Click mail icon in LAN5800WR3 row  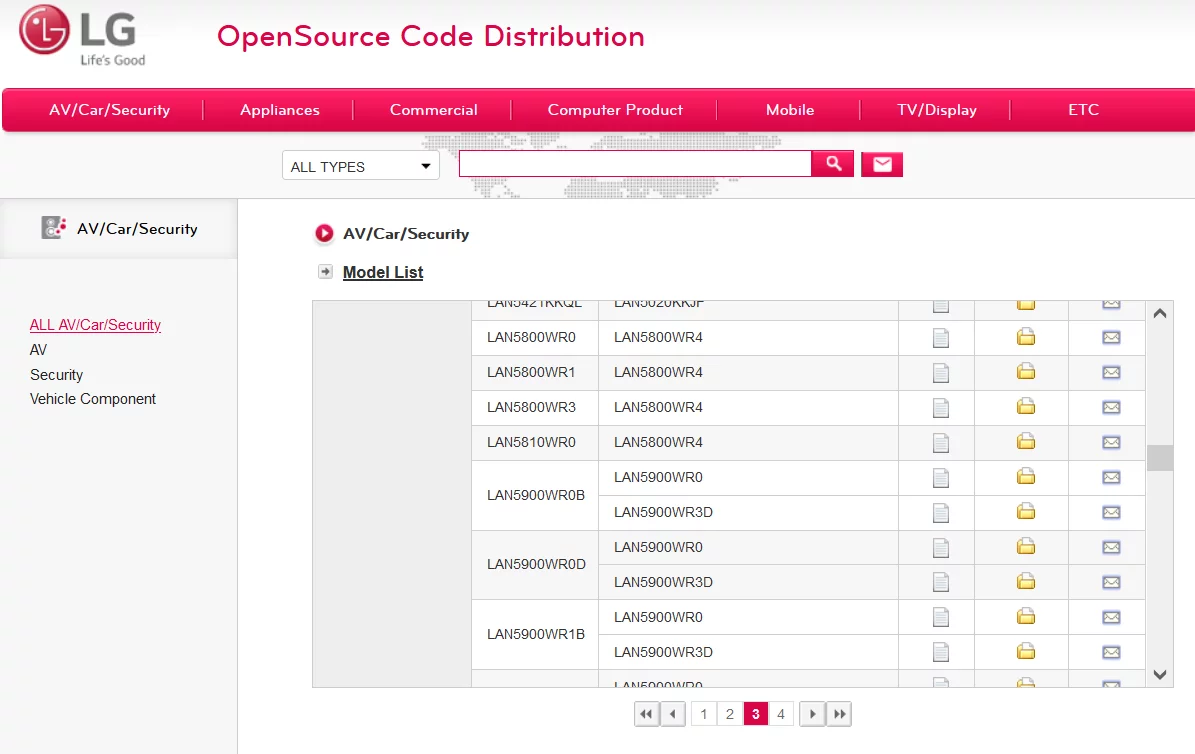click(1111, 407)
